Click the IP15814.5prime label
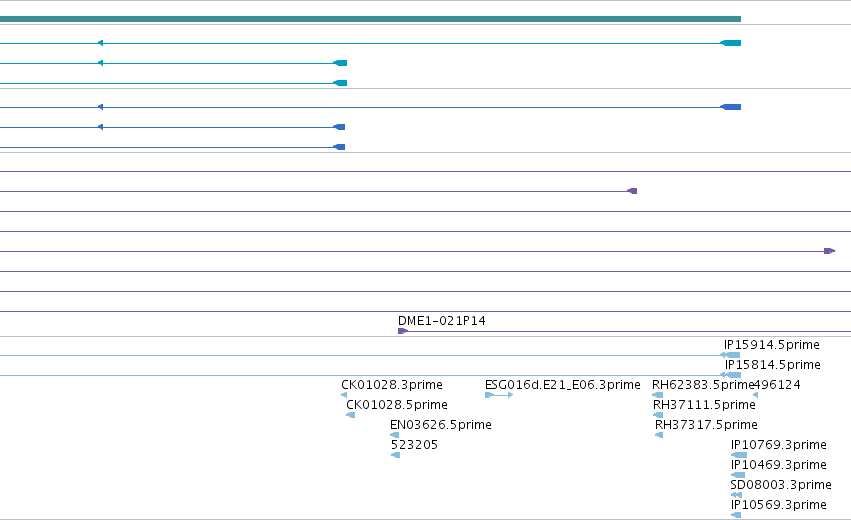This screenshot has height=520, width=851. [x=772, y=365]
